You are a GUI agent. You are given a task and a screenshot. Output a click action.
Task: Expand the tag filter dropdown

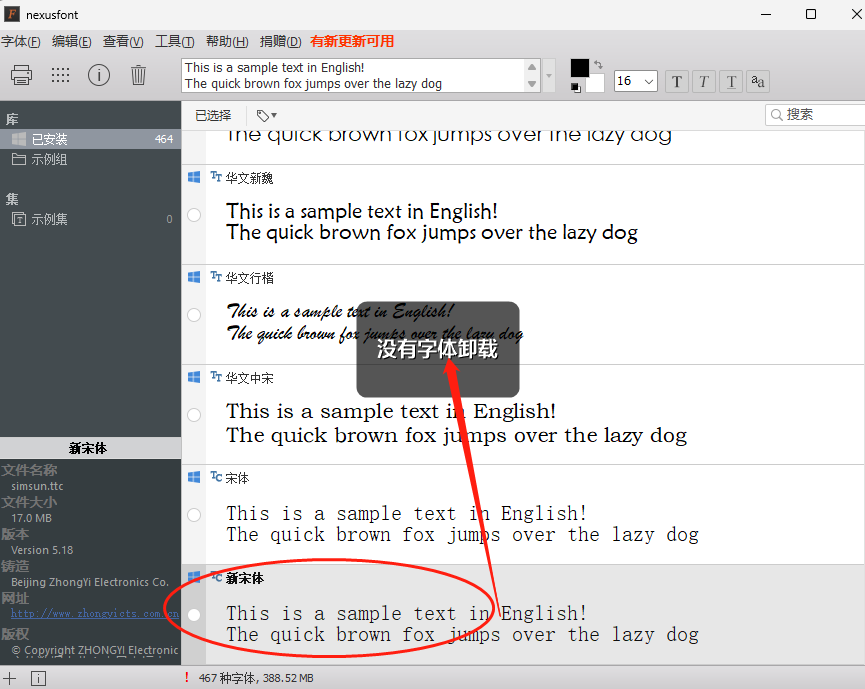tap(267, 115)
